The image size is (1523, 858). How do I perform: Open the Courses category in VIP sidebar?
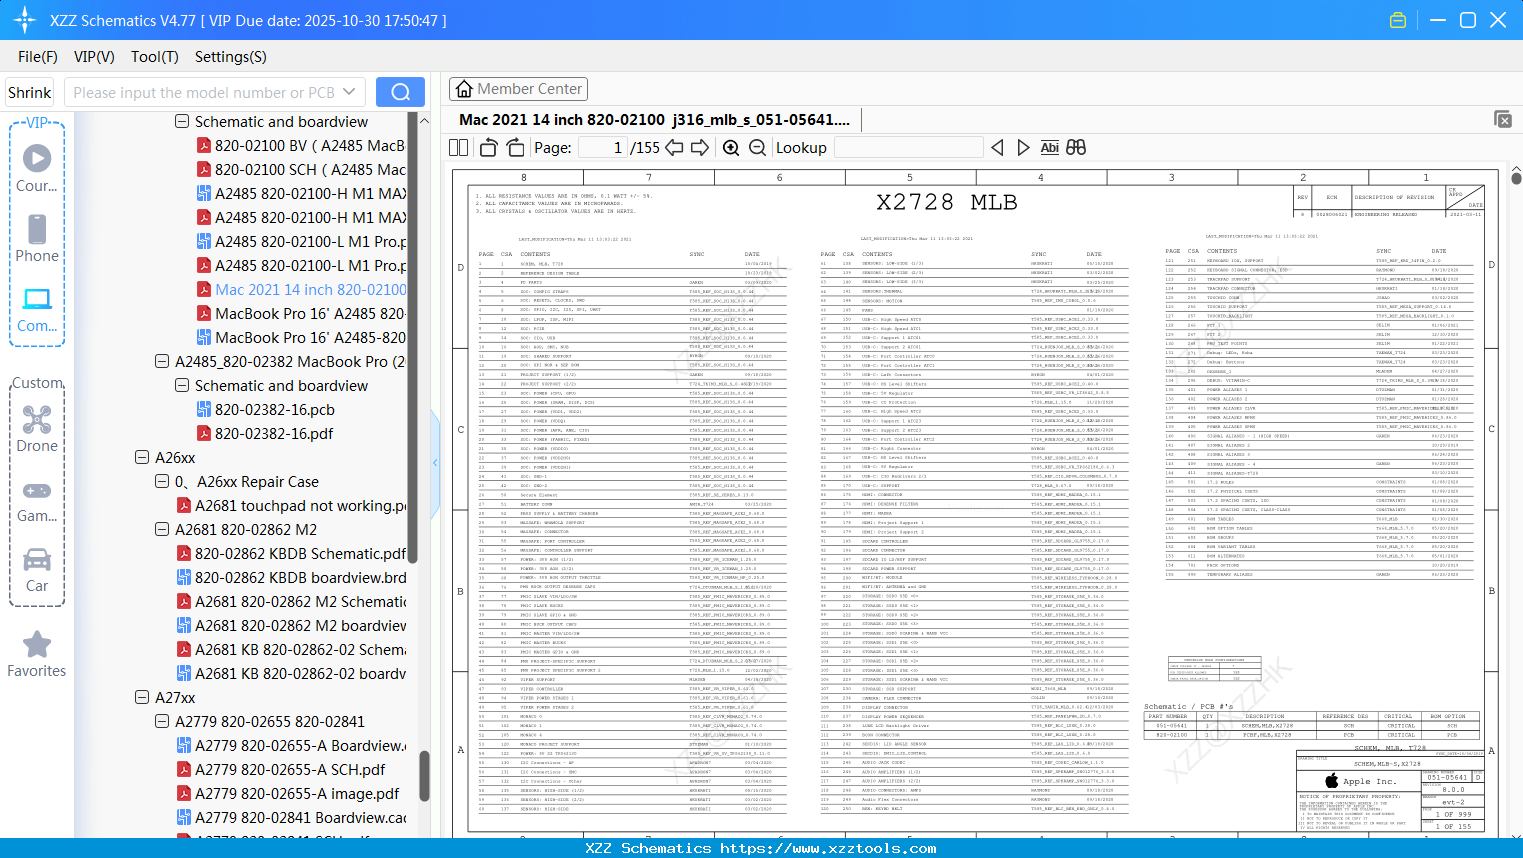pyautogui.click(x=37, y=168)
